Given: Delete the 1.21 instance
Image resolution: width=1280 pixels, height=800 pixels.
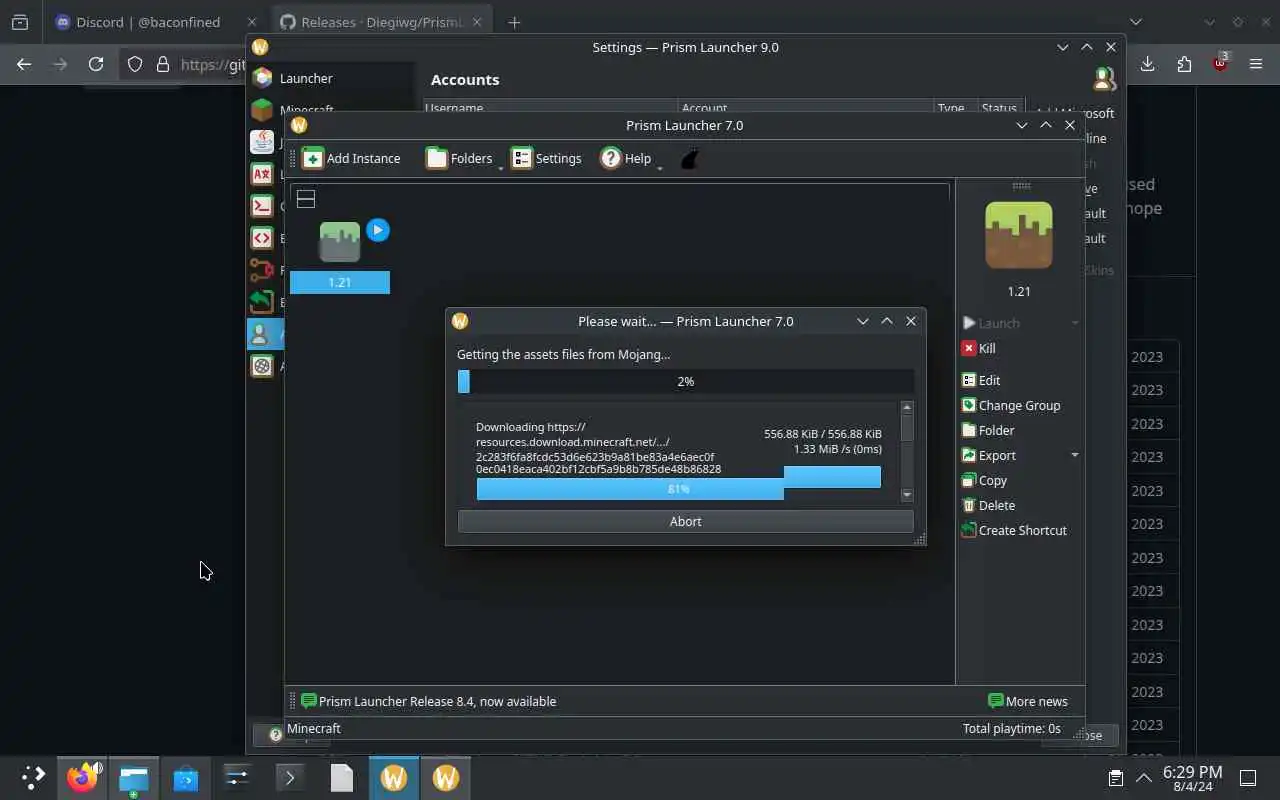Looking at the screenshot, I should tap(988, 505).
